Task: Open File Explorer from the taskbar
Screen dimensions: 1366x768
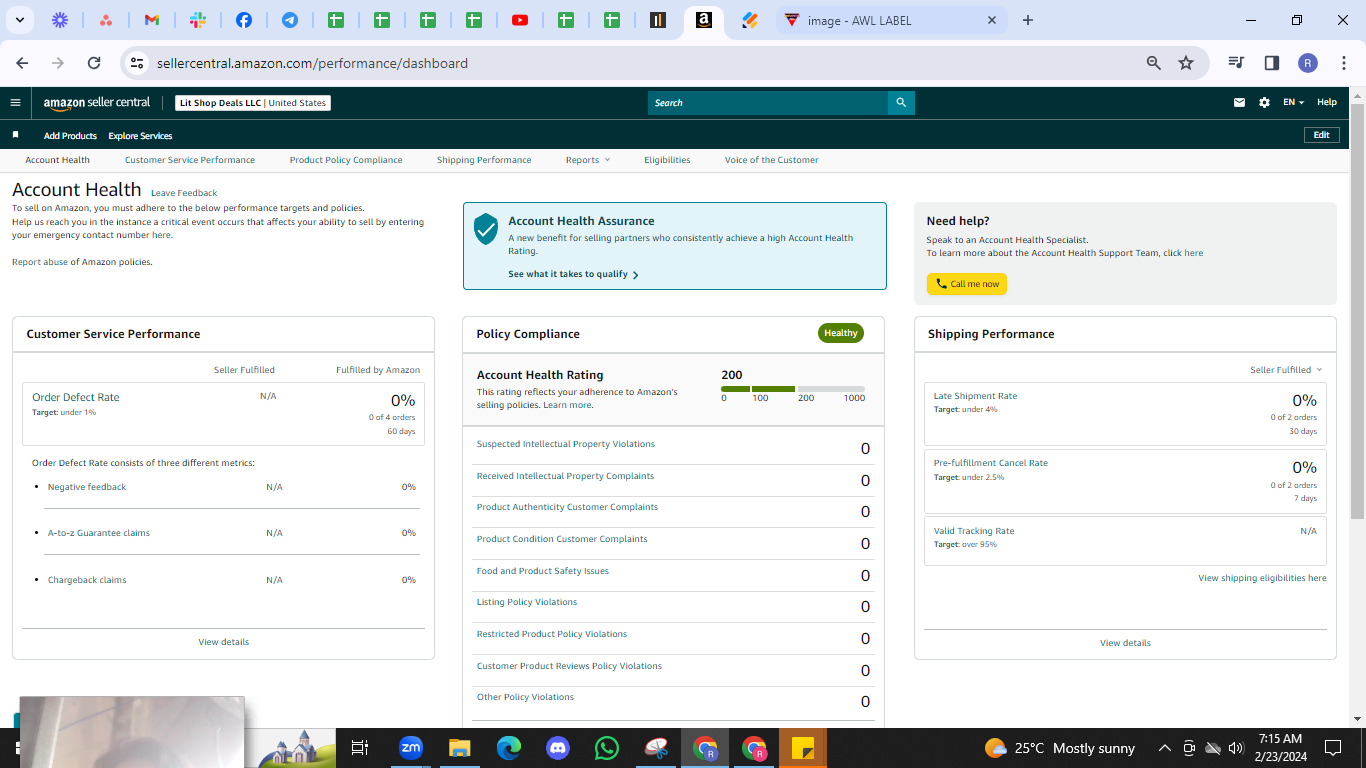Action: click(x=459, y=748)
